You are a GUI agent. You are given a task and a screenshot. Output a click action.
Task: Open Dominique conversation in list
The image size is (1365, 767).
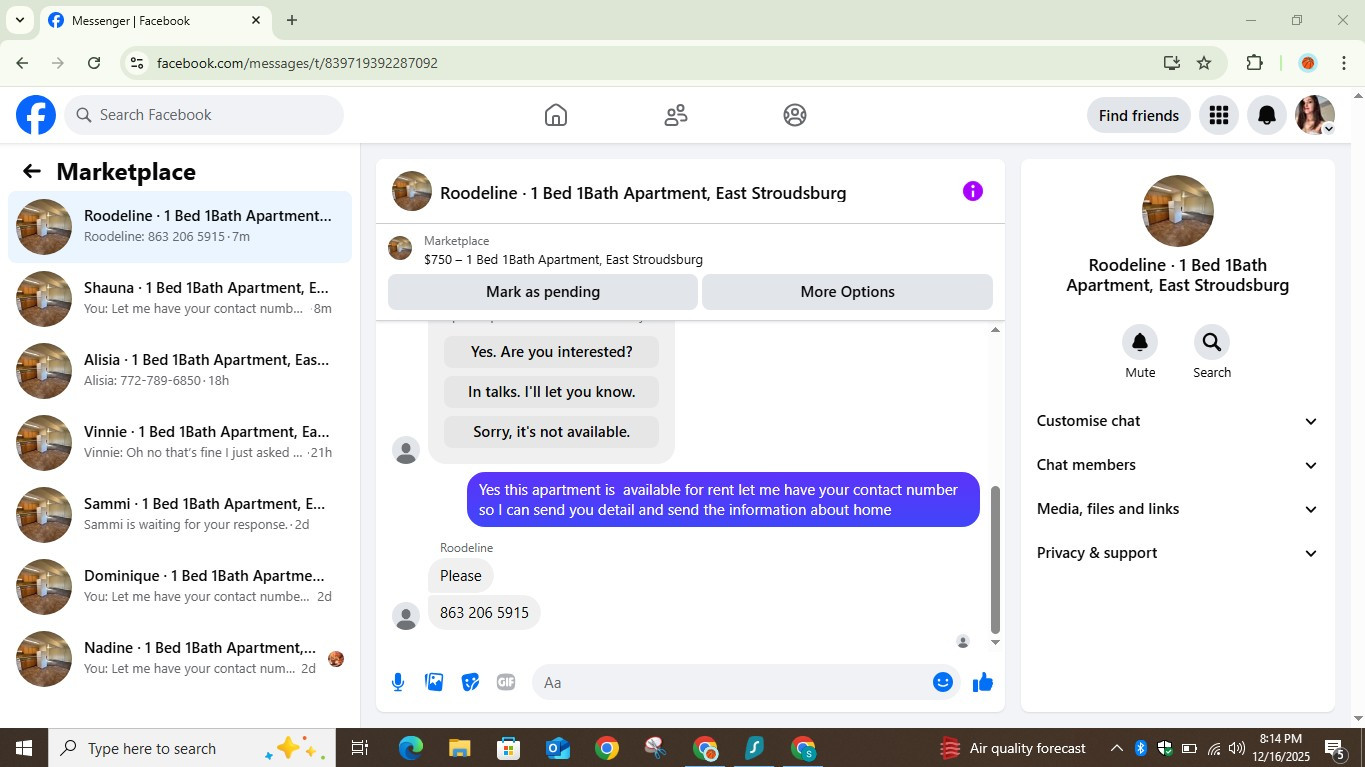[x=180, y=586]
